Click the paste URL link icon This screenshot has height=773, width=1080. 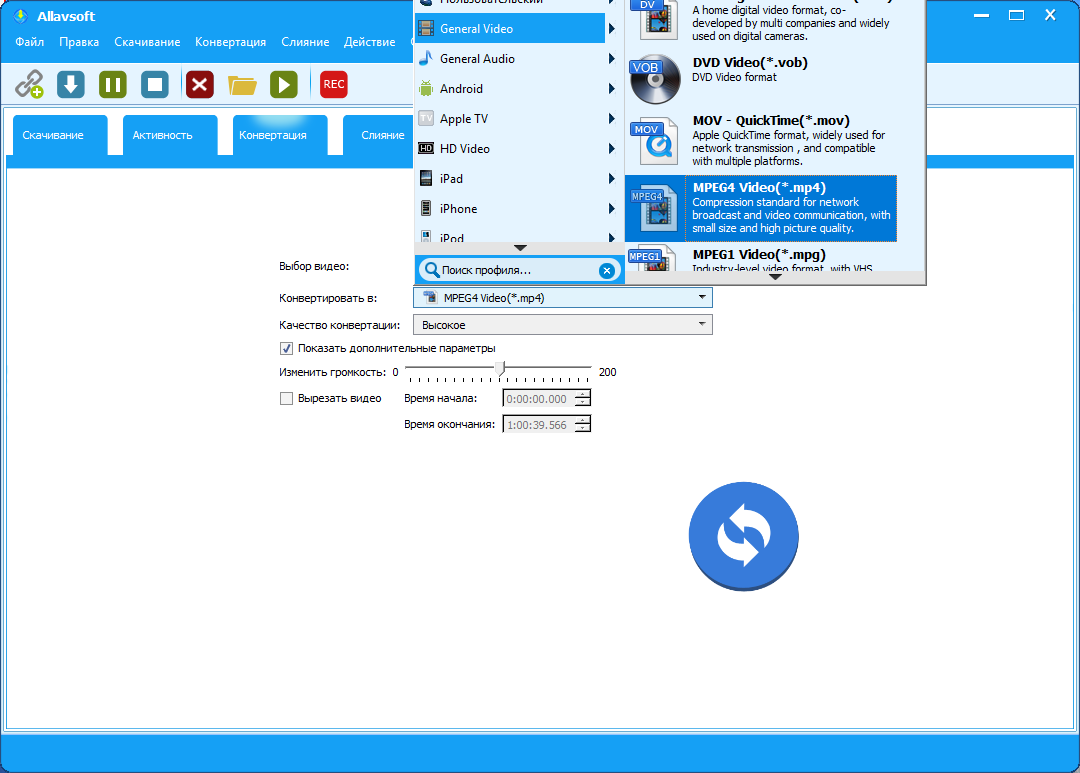(x=30, y=85)
